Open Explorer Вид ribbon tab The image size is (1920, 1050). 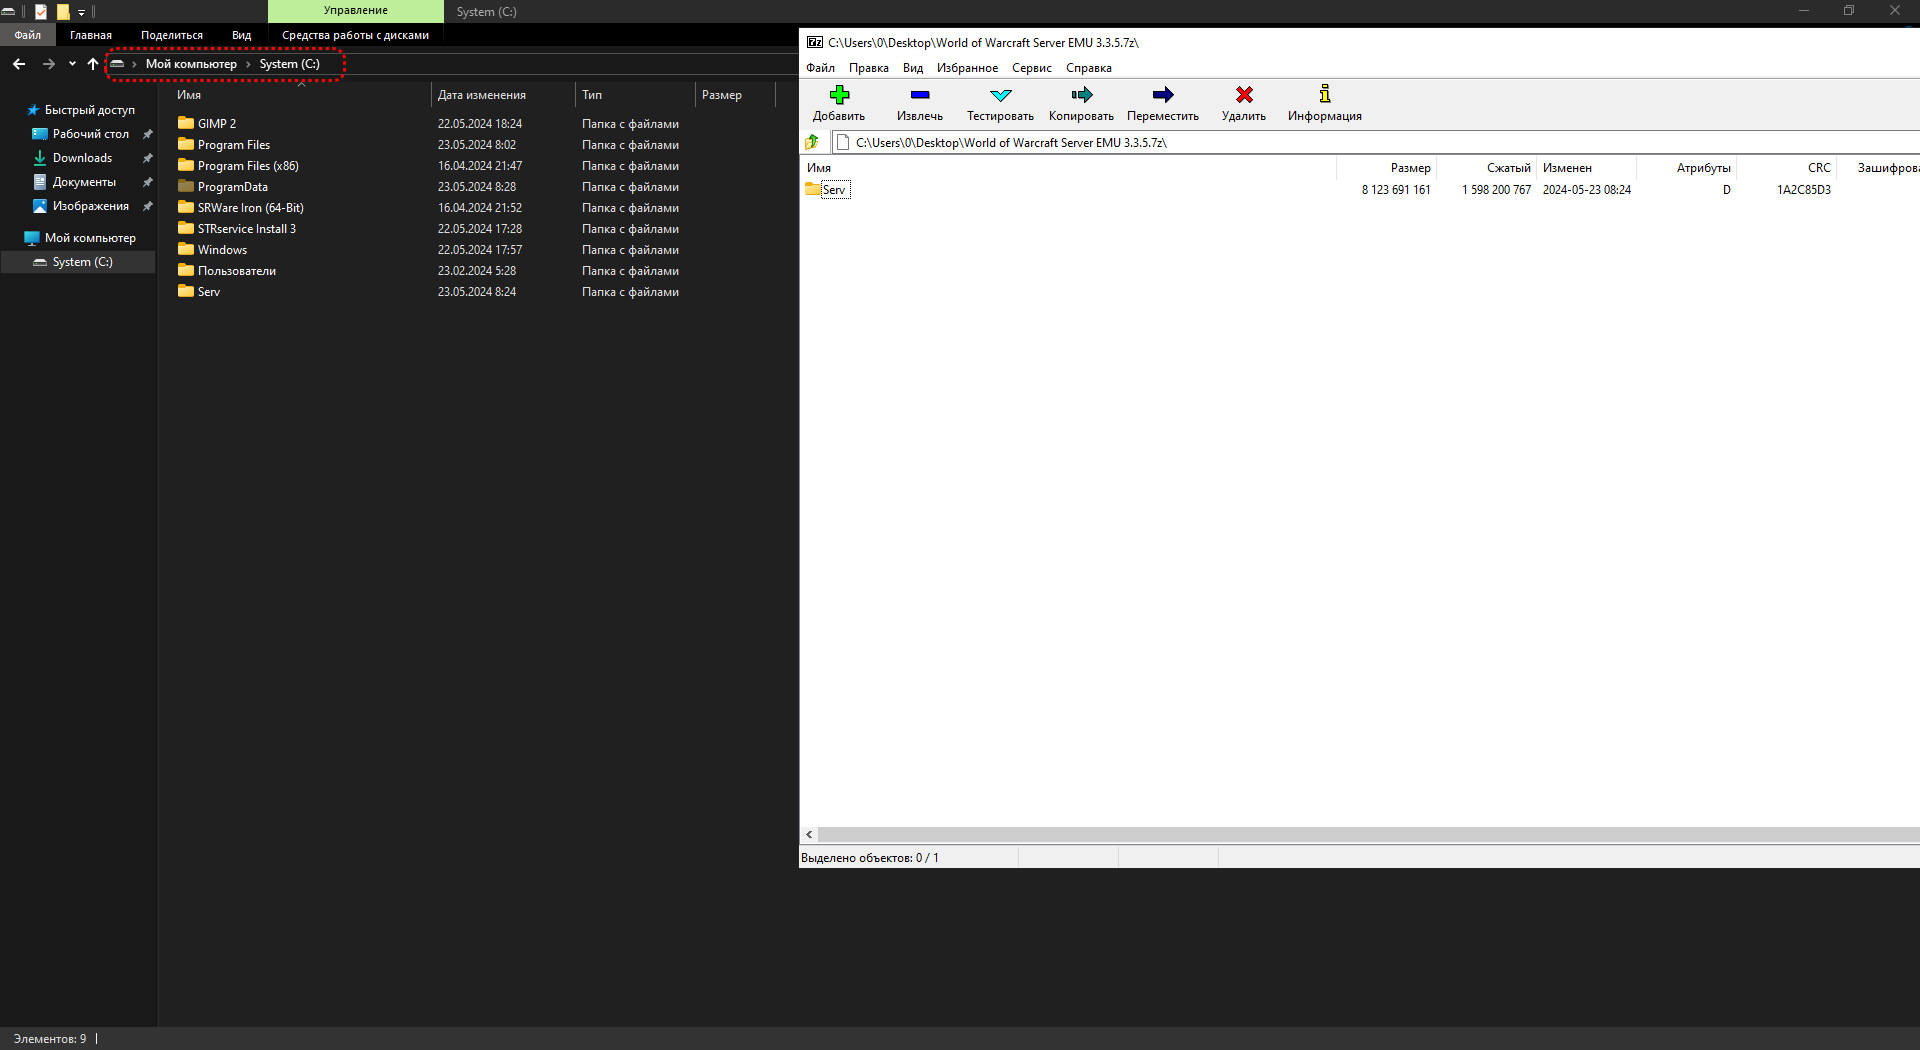tap(242, 35)
